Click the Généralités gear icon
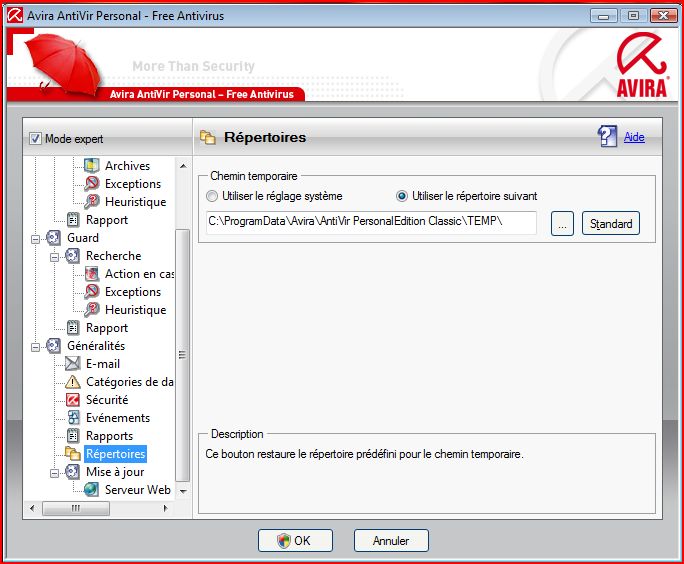684x564 pixels. (53, 345)
